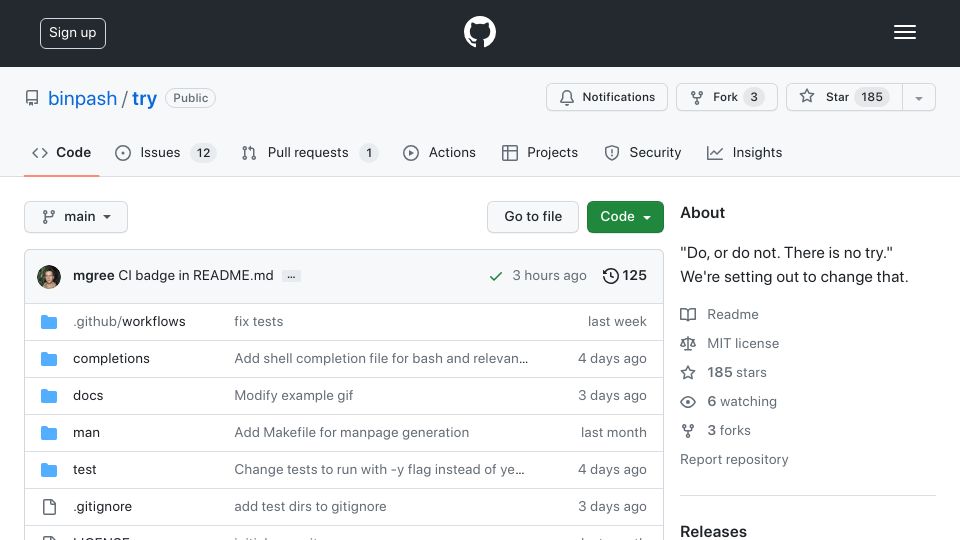Open the green Code dropdown button
Image resolution: width=960 pixels, height=540 pixels.
625,217
